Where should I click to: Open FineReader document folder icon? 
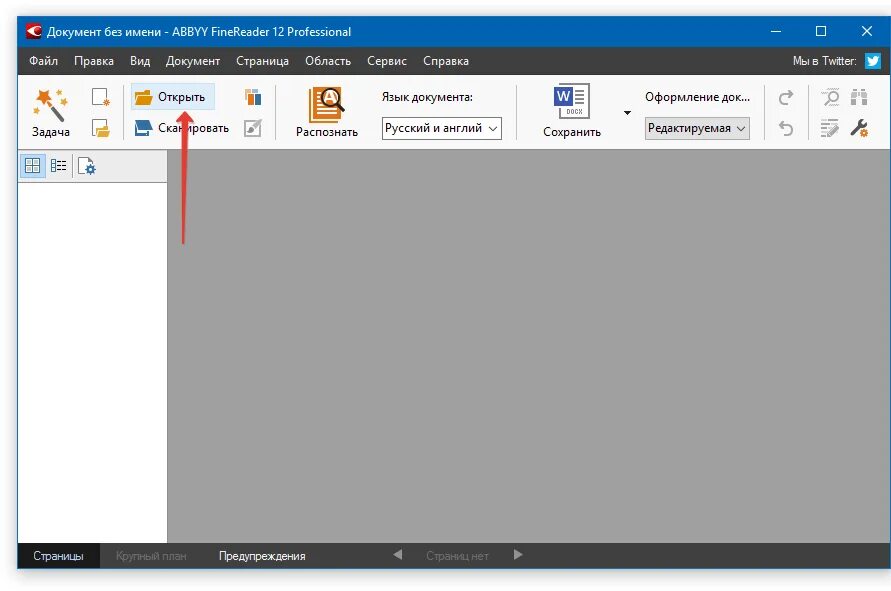point(101,128)
